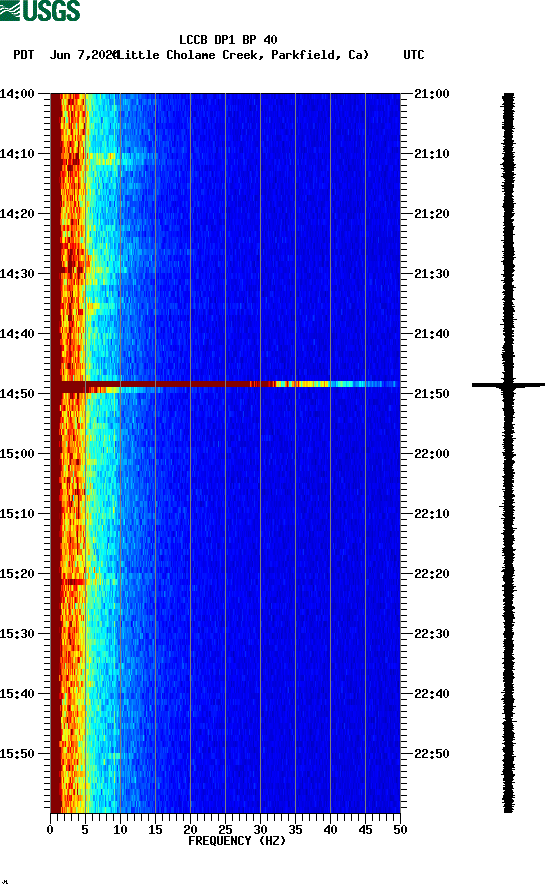
Task: Click the 30 Hz frequency tick label
Action: pyautogui.click(x=260, y=830)
